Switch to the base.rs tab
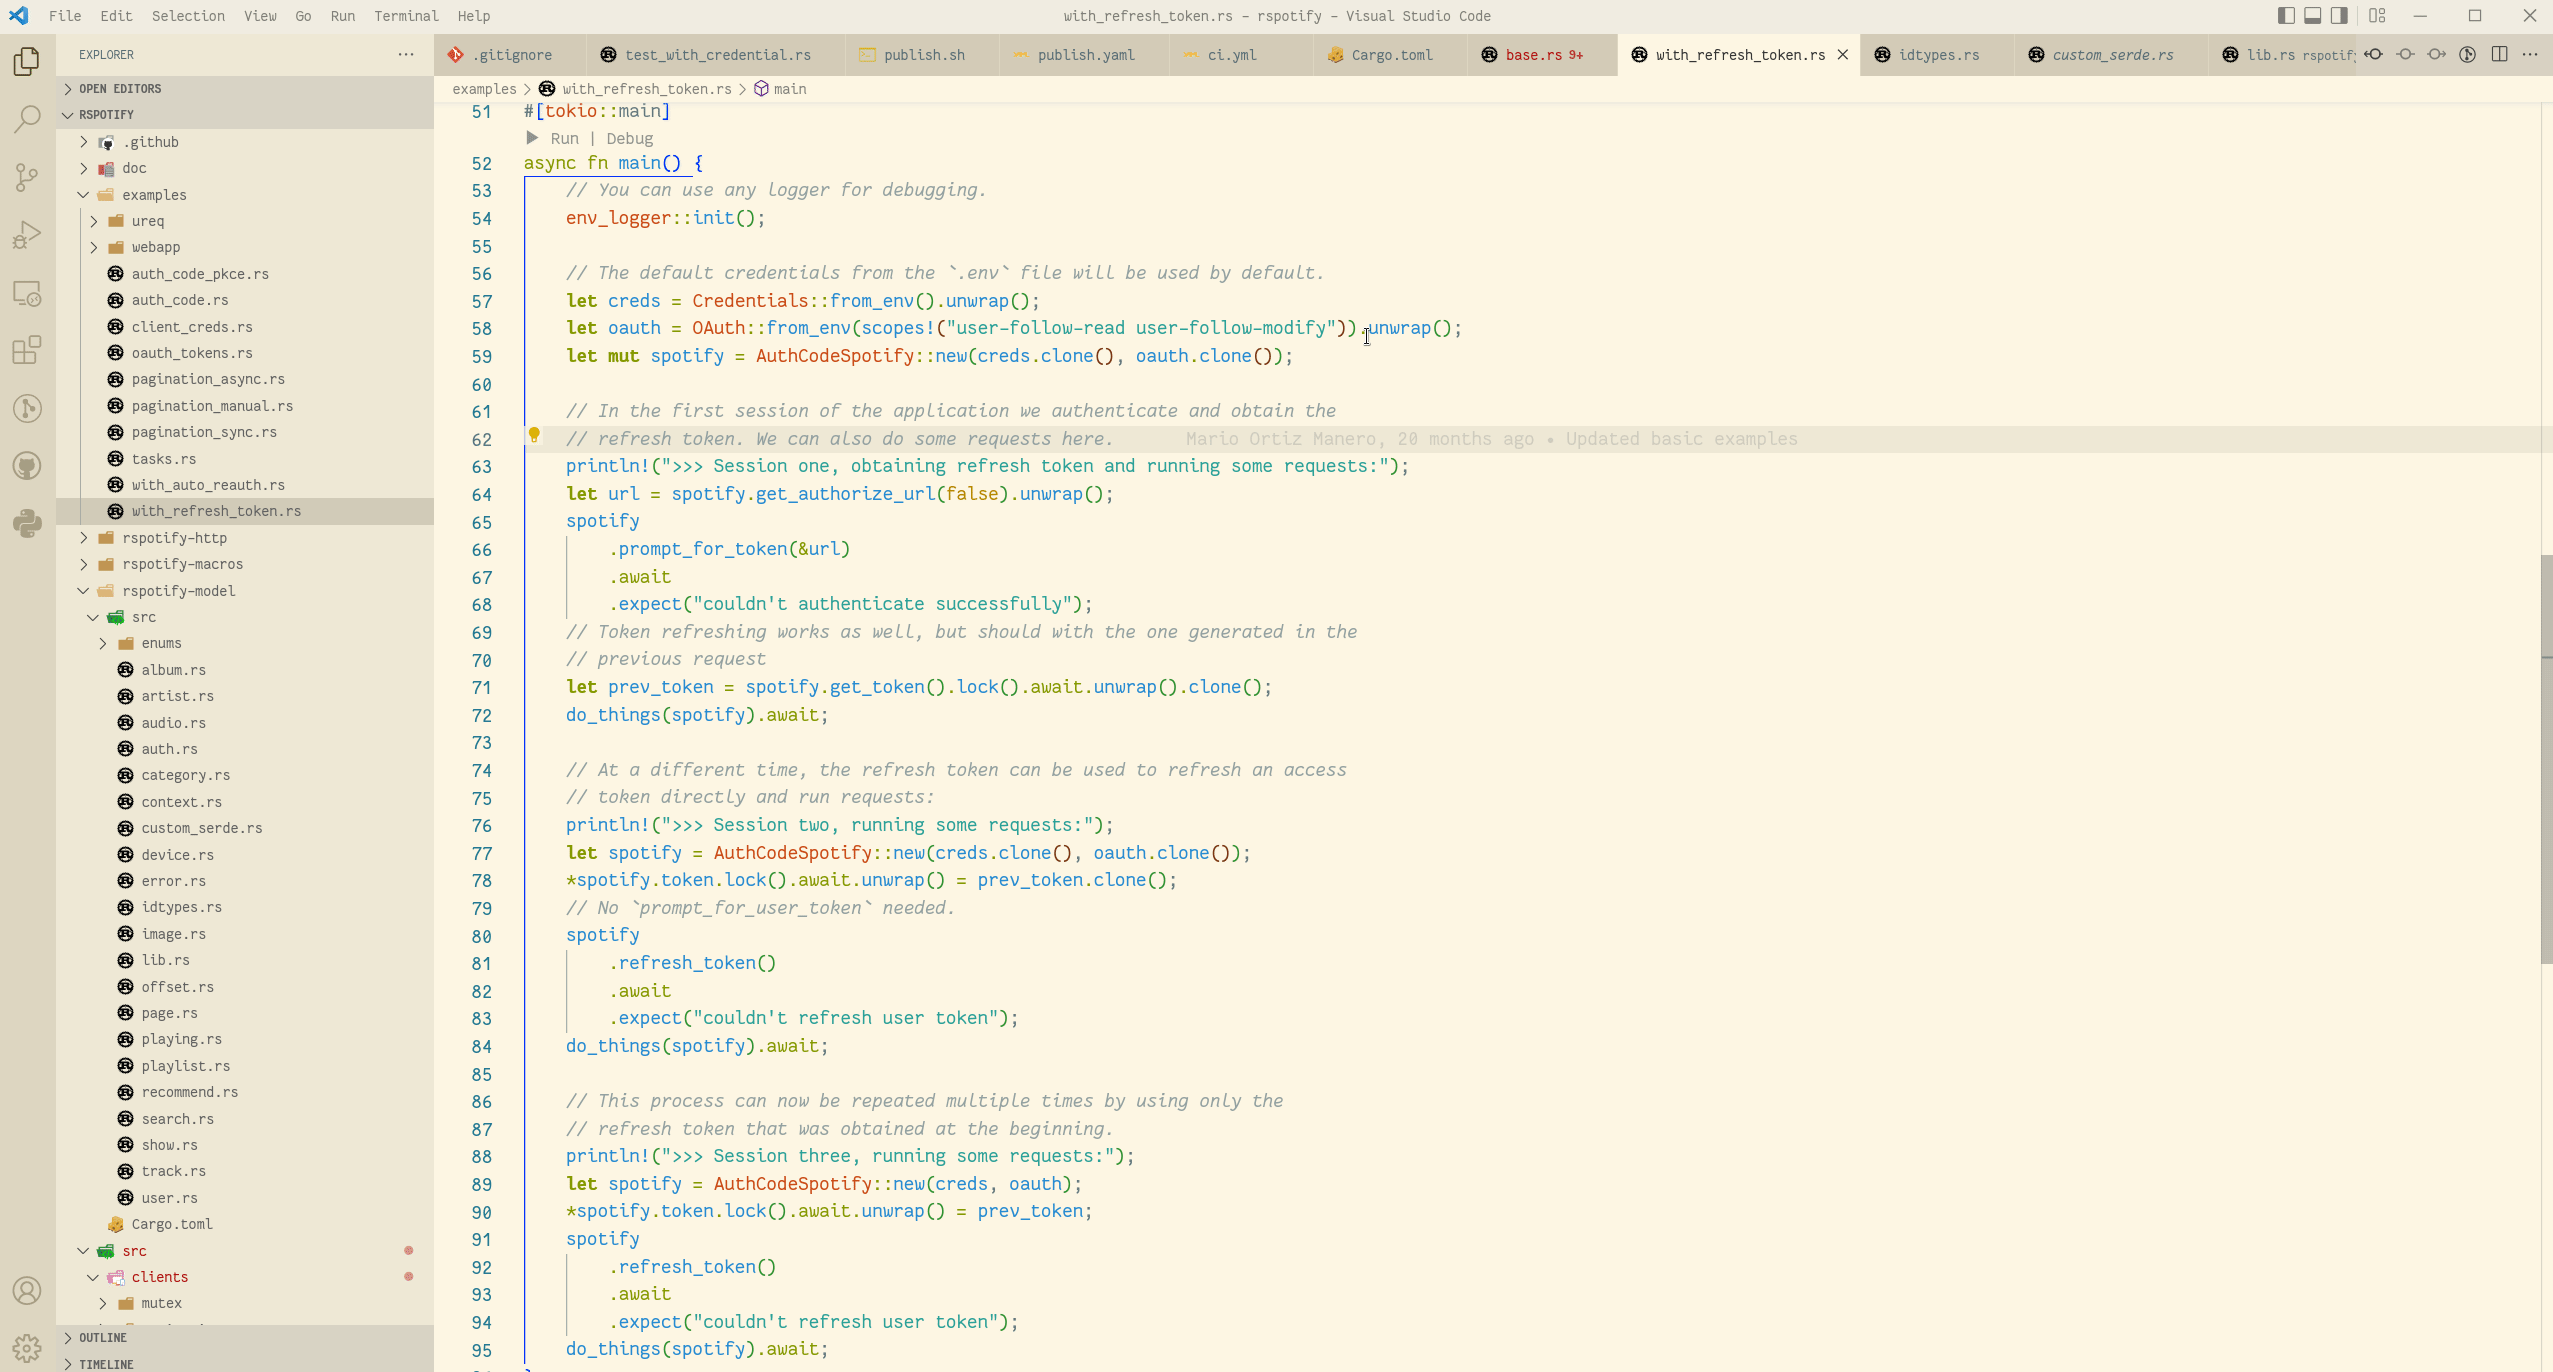Image resolution: width=2553 pixels, height=1372 pixels. tap(1542, 55)
